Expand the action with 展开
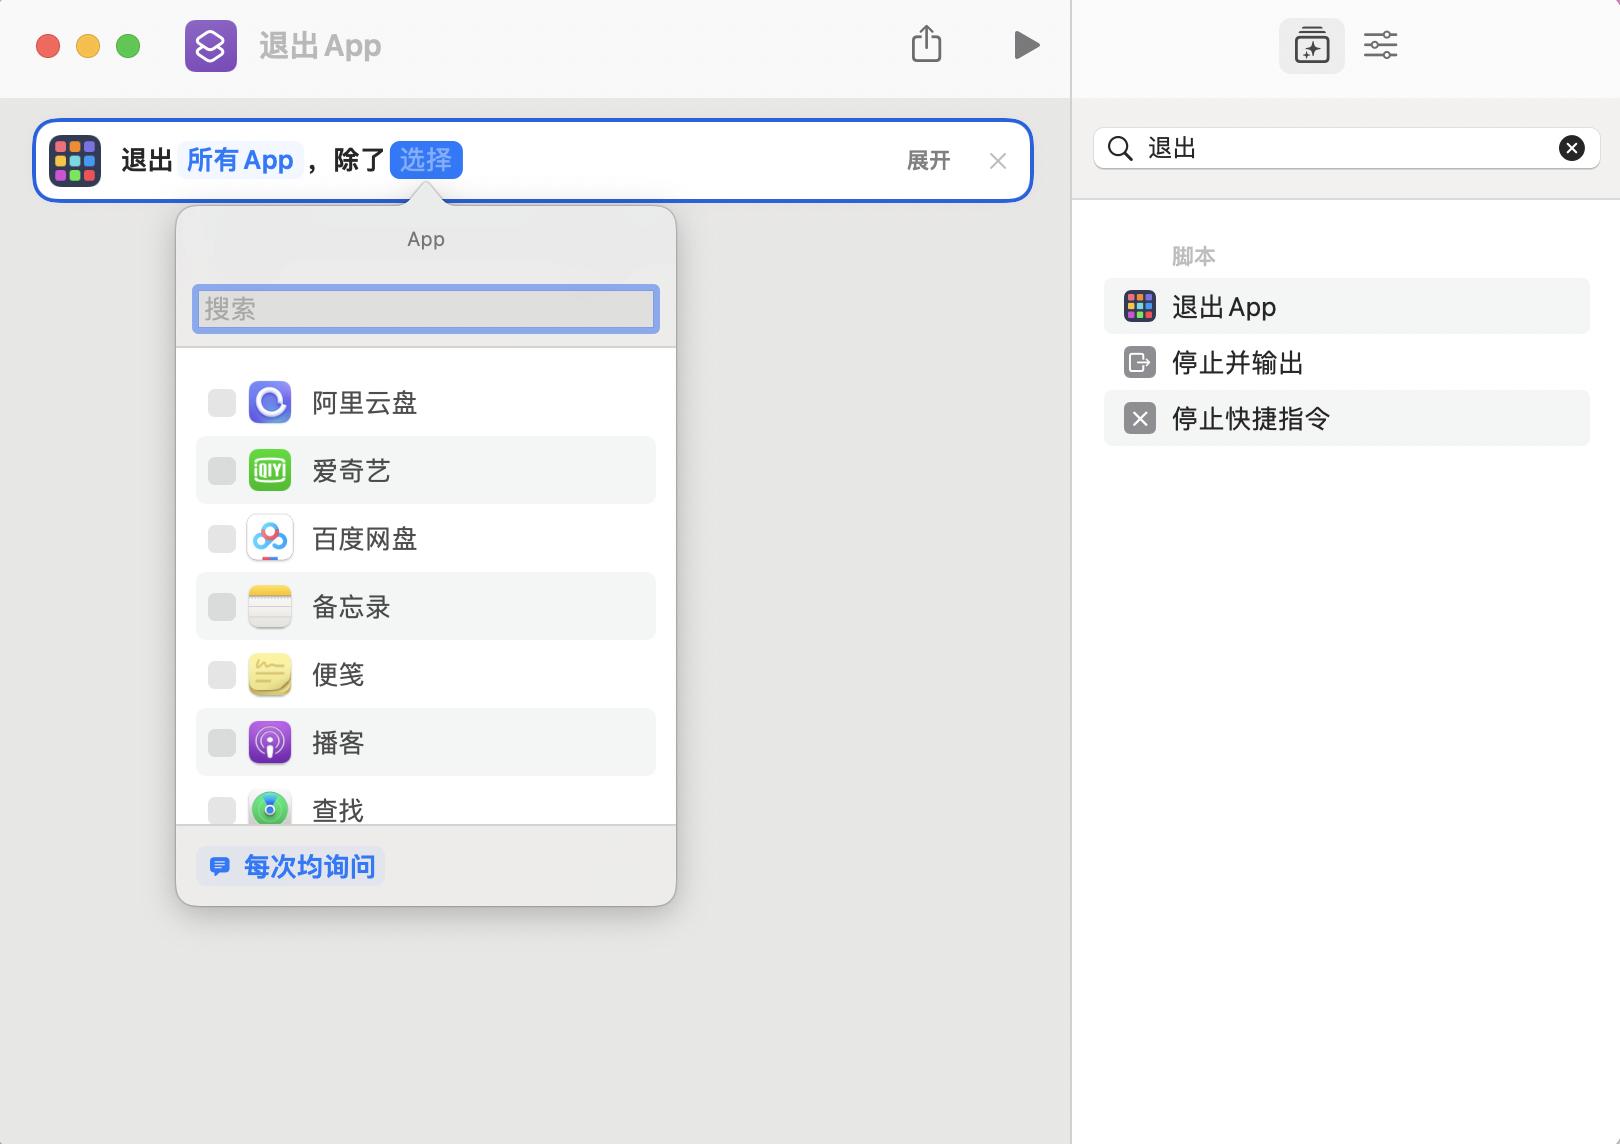1620x1144 pixels. pyautogui.click(x=929, y=160)
